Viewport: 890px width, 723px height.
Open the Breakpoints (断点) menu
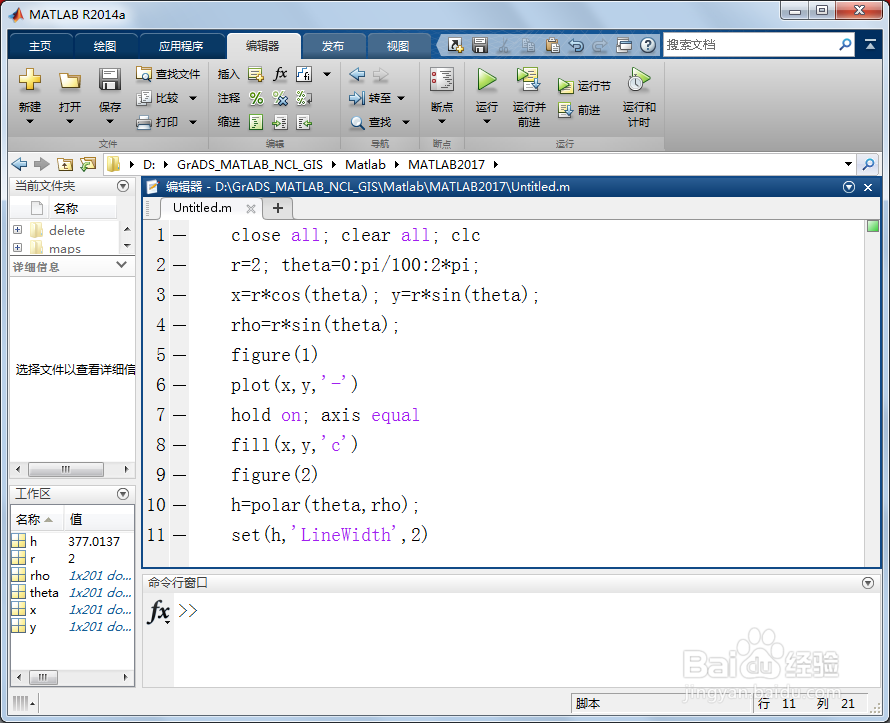(x=442, y=95)
